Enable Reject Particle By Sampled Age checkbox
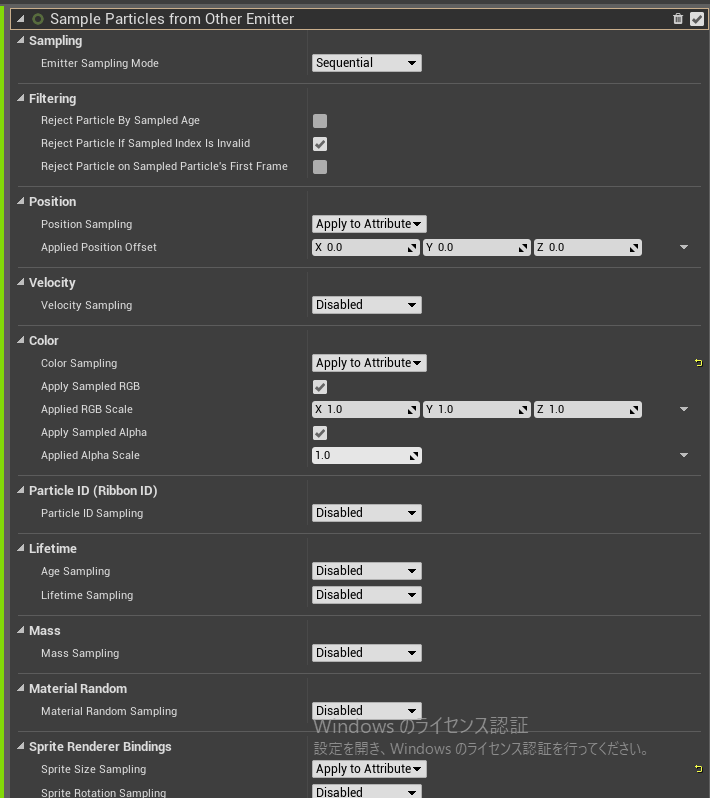710x798 pixels. pos(320,121)
